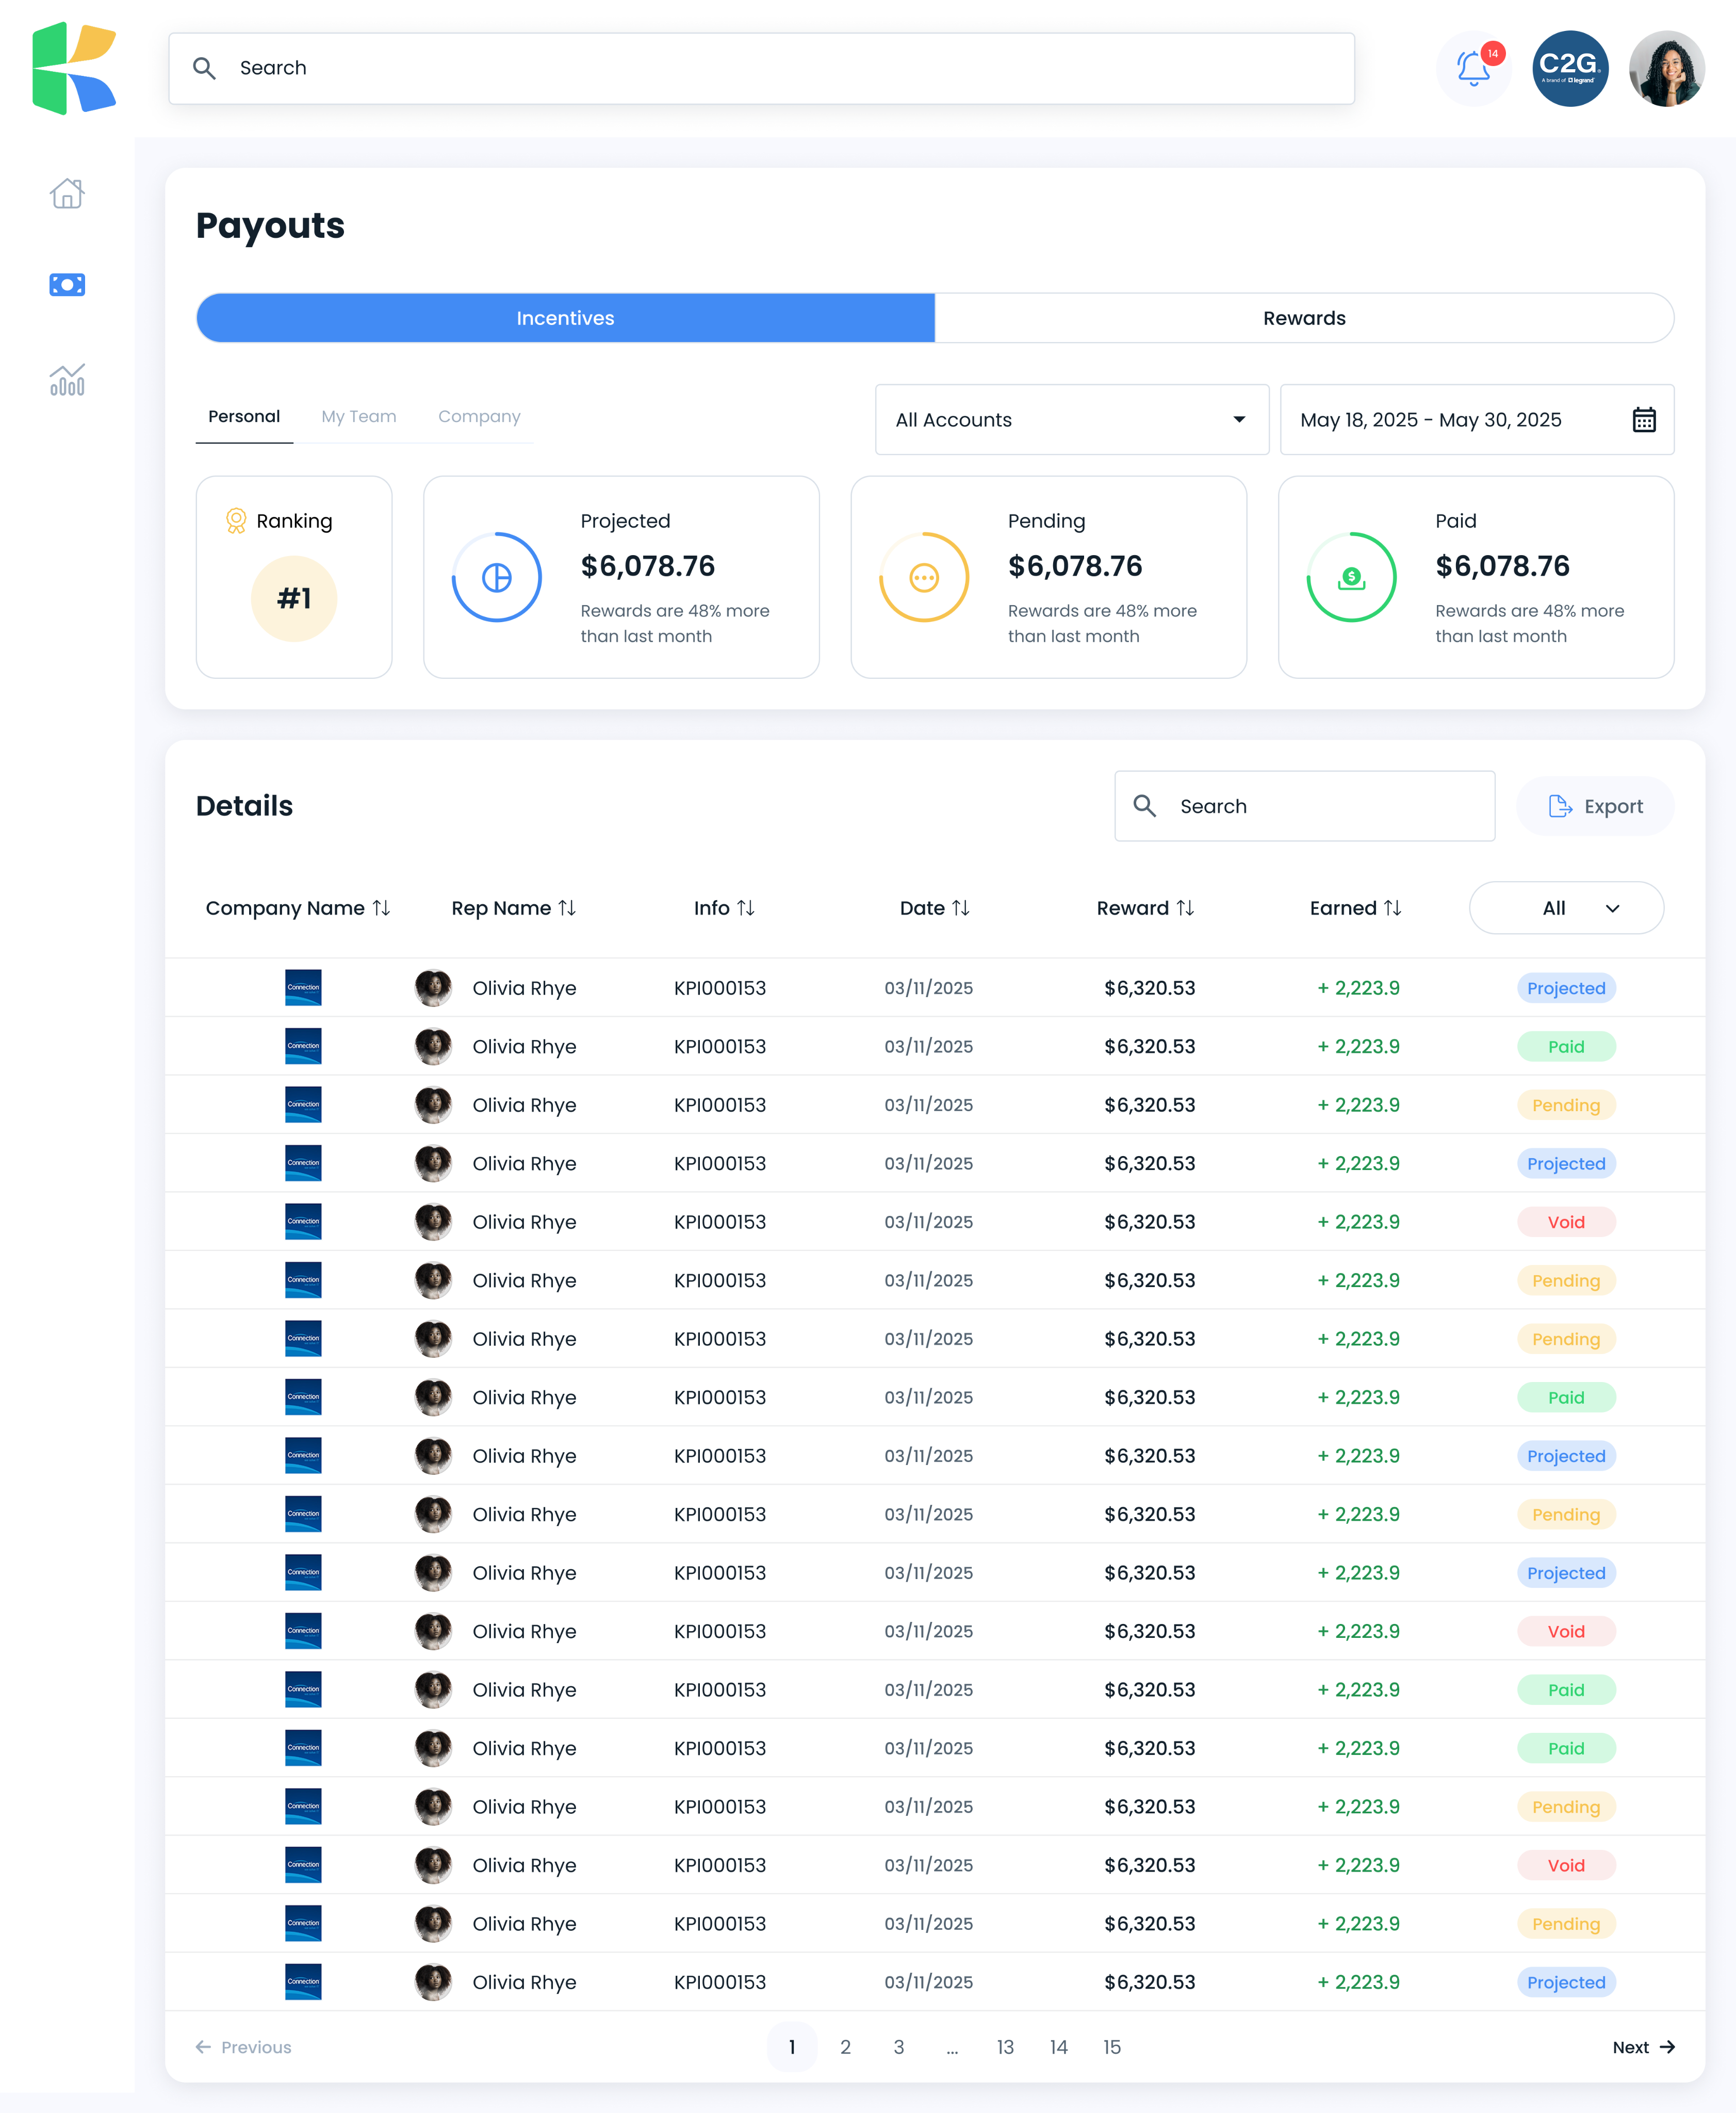Image resolution: width=1736 pixels, height=2113 pixels.
Task: Open the notifications bell with 14 badge
Action: [1474, 68]
